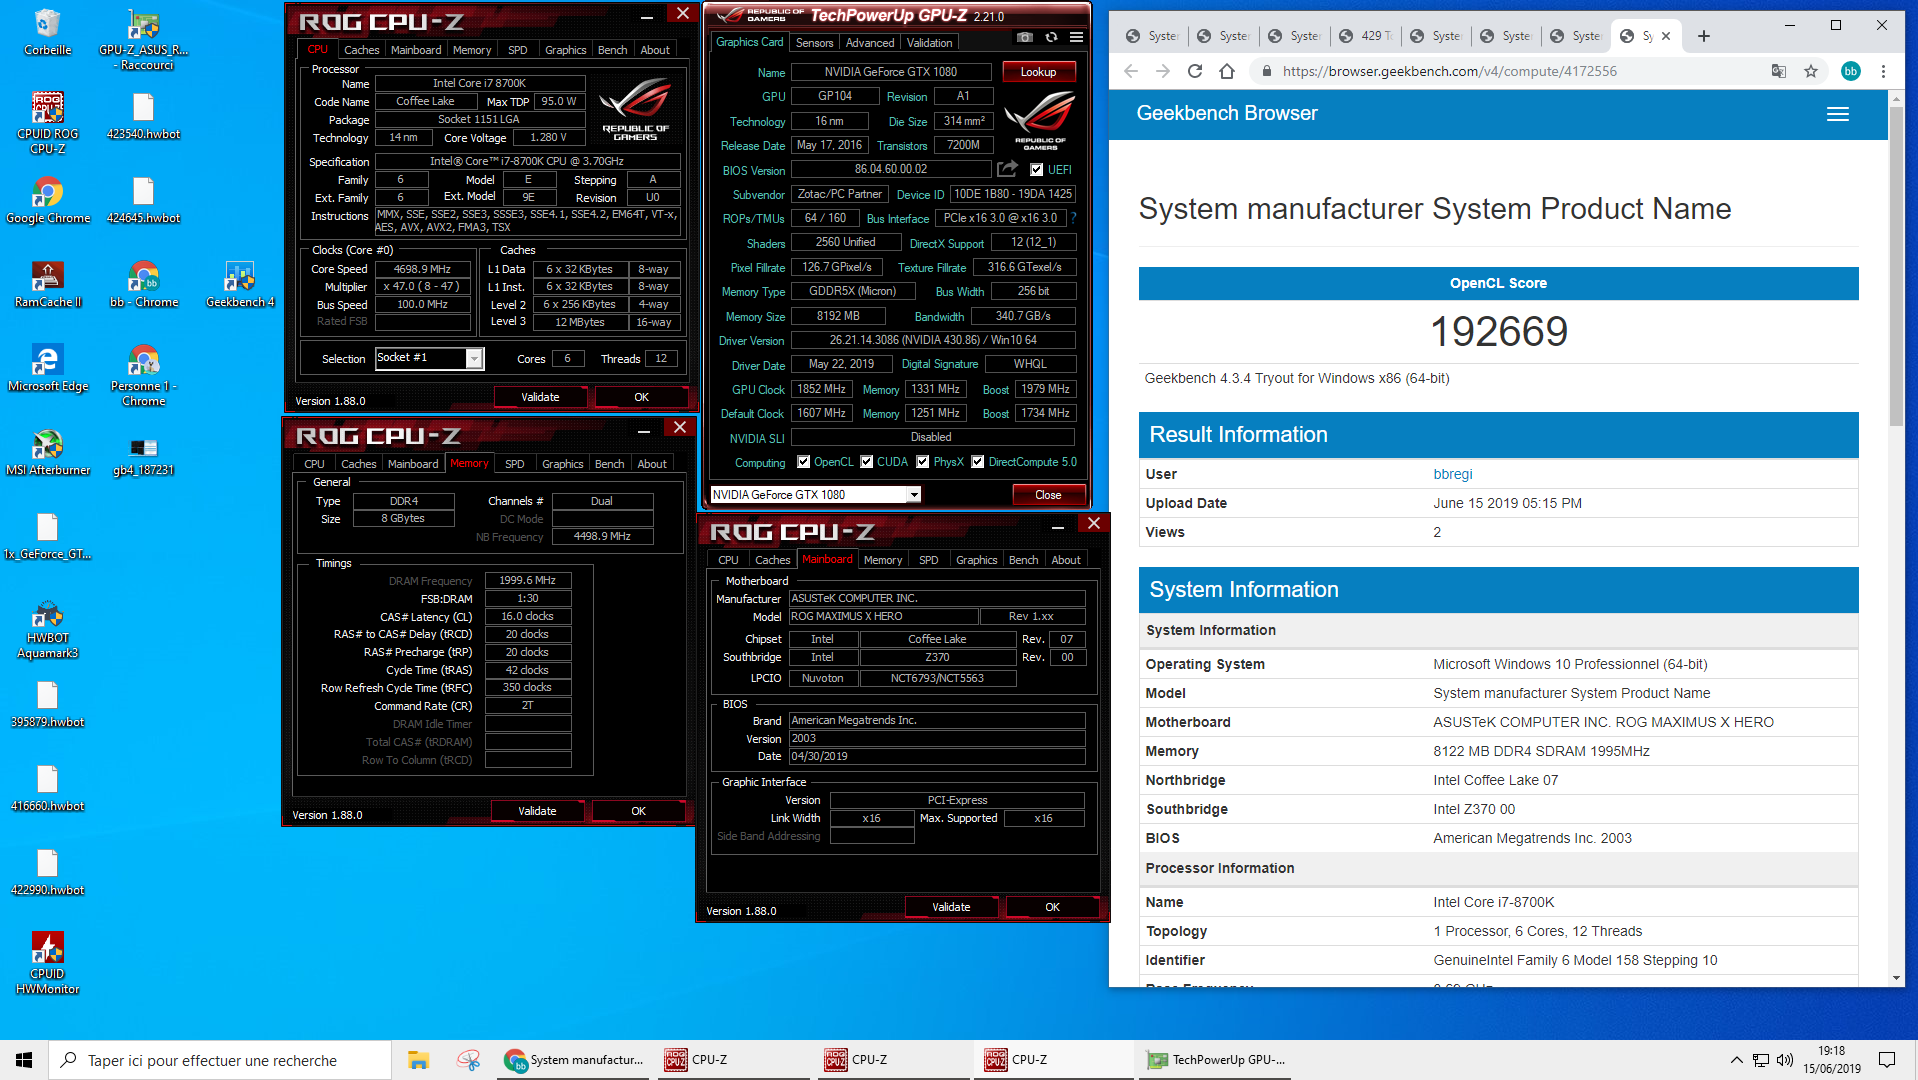Click the taskbar clock showing 19:18
Image resolution: width=1918 pixels, height=1080 pixels.
1831,1060
